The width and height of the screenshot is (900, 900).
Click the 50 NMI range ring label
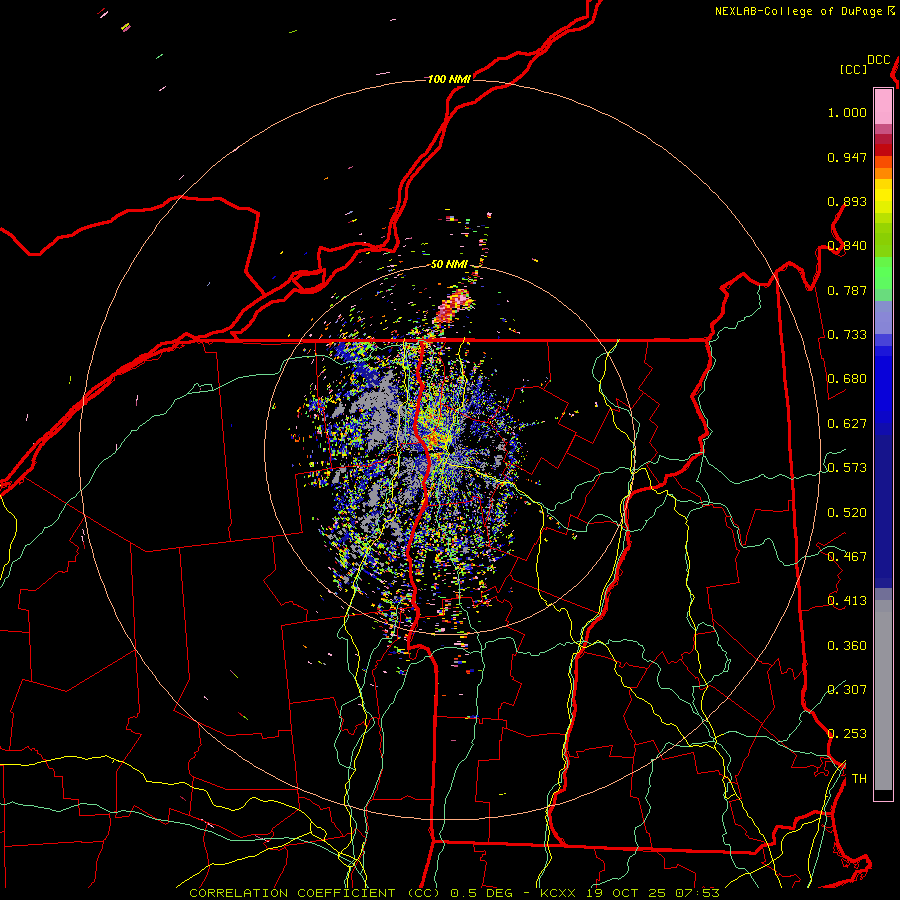coord(449,265)
